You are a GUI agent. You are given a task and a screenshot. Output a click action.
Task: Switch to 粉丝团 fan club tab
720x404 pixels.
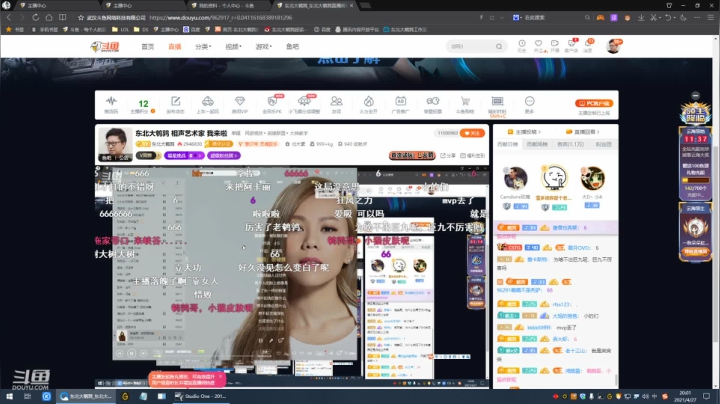coord(603,144)
